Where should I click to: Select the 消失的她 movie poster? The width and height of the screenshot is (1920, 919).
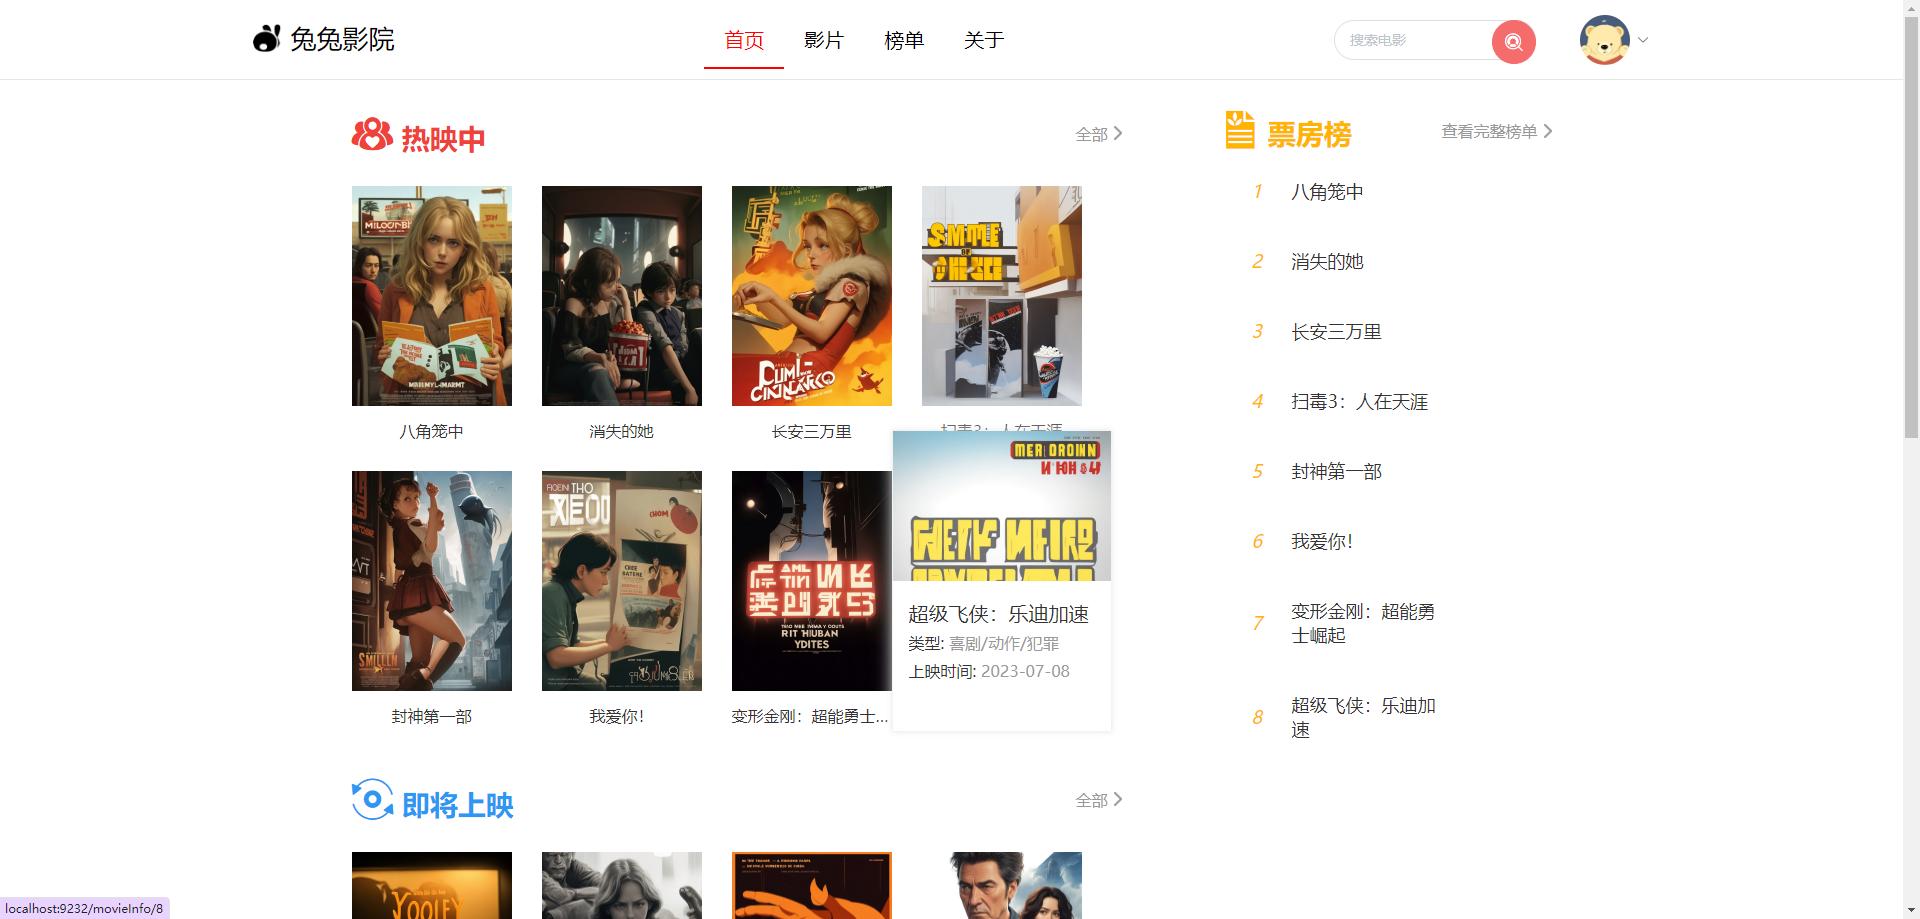622,296
